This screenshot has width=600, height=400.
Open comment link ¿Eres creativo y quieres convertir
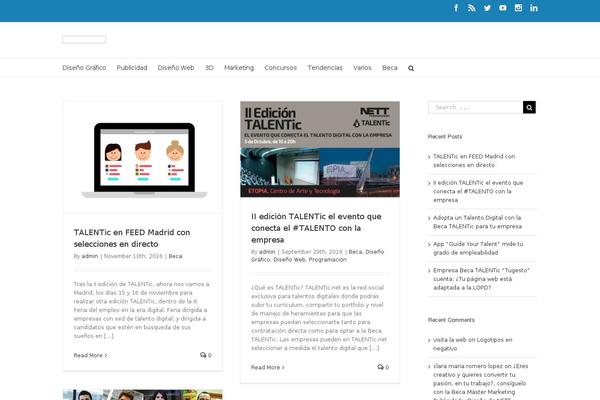(479, 383)
